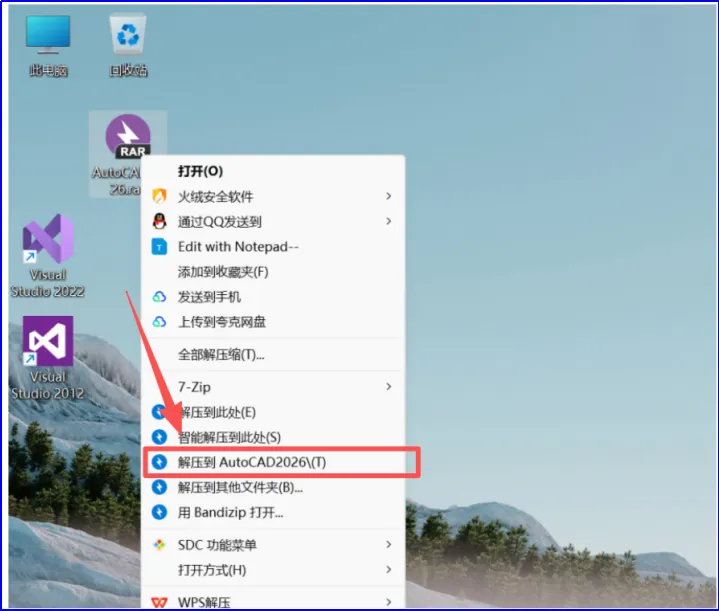This screenshot has height=611, width=719.
Task: Click the Visual Studio 2022 label text
Action: click(48, 283)
